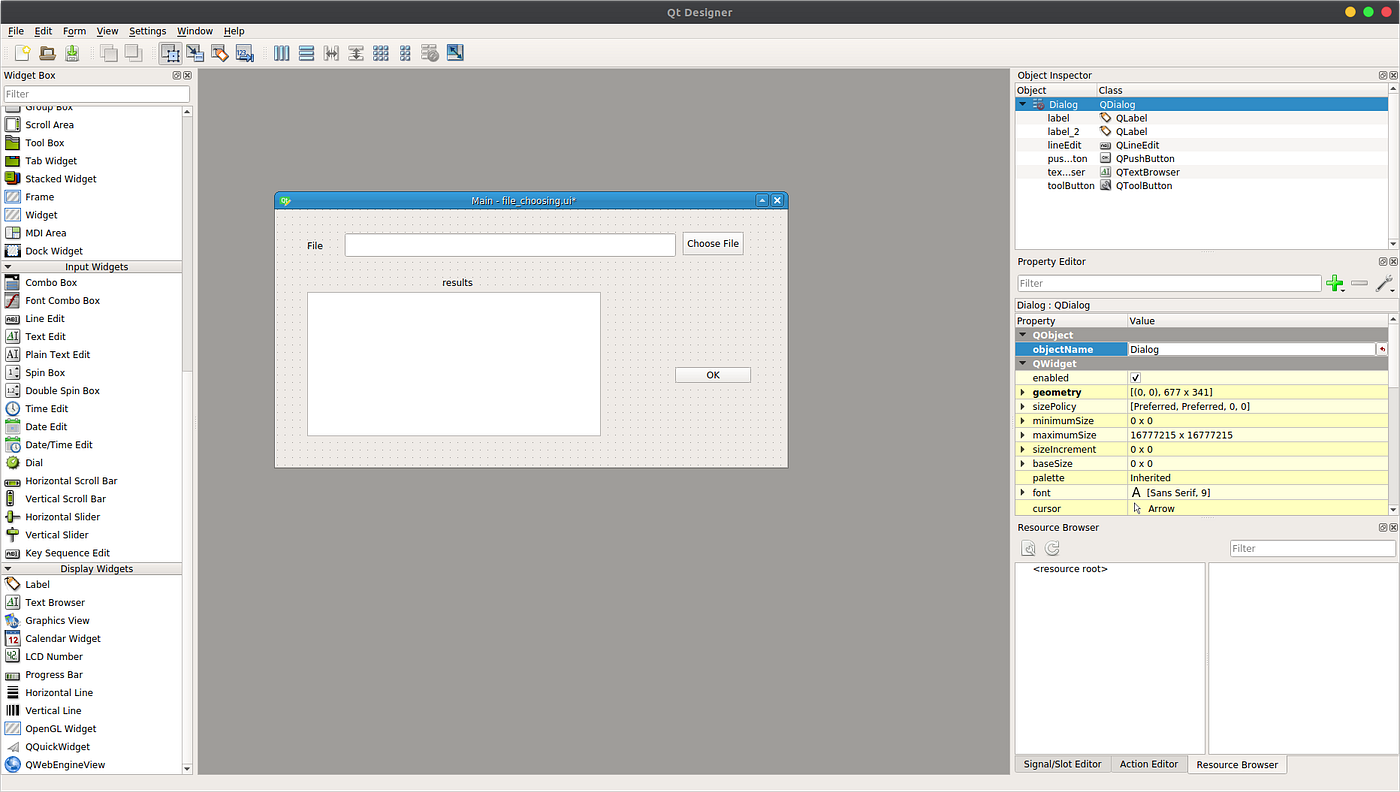The width and height of the screenshot is (1400, 792).
Task: Click Widget Box scroll down arrow
Action: point(187,768)
